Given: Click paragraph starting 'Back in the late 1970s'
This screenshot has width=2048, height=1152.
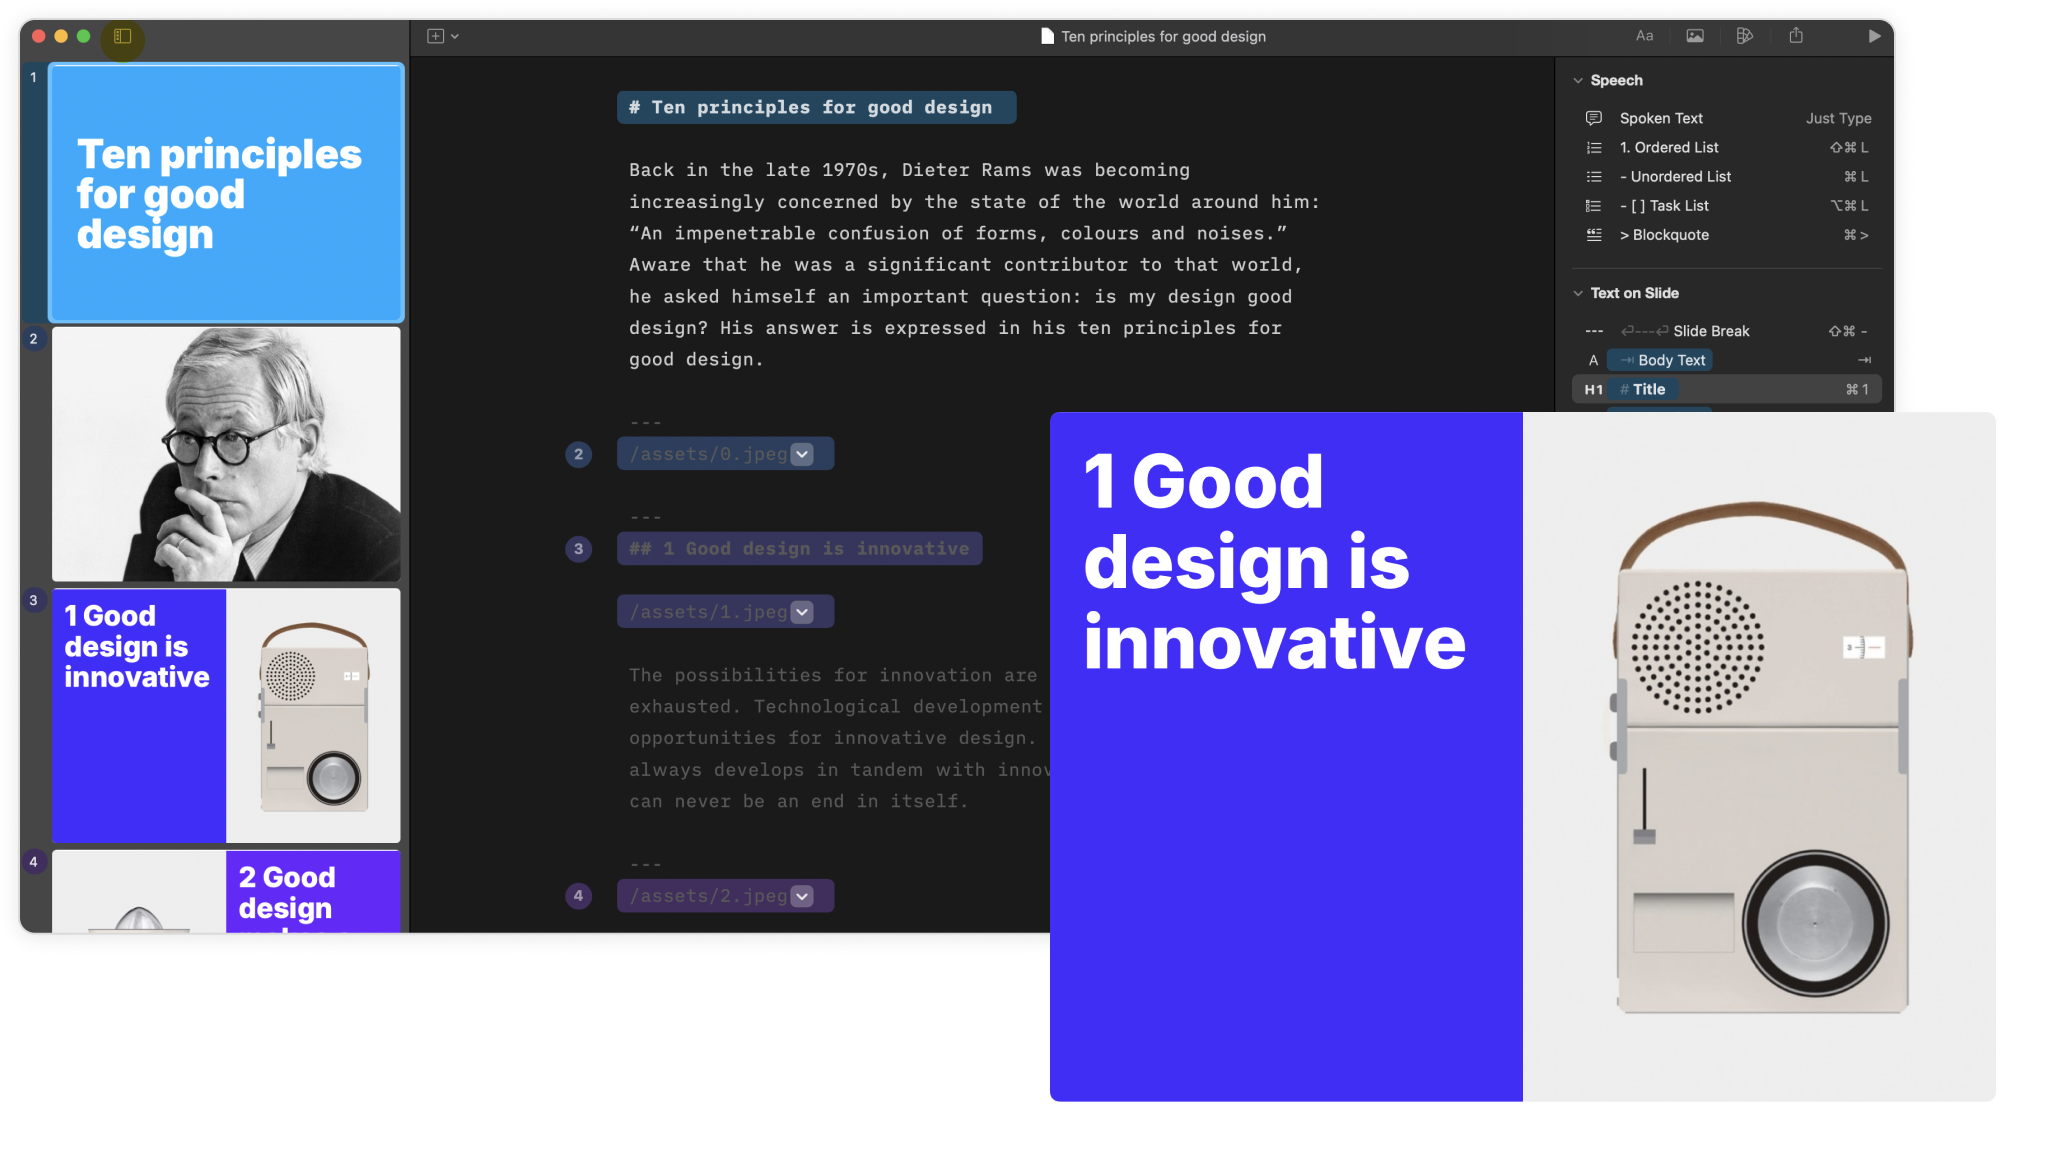Looking at the screenshot, I should 974,264.
